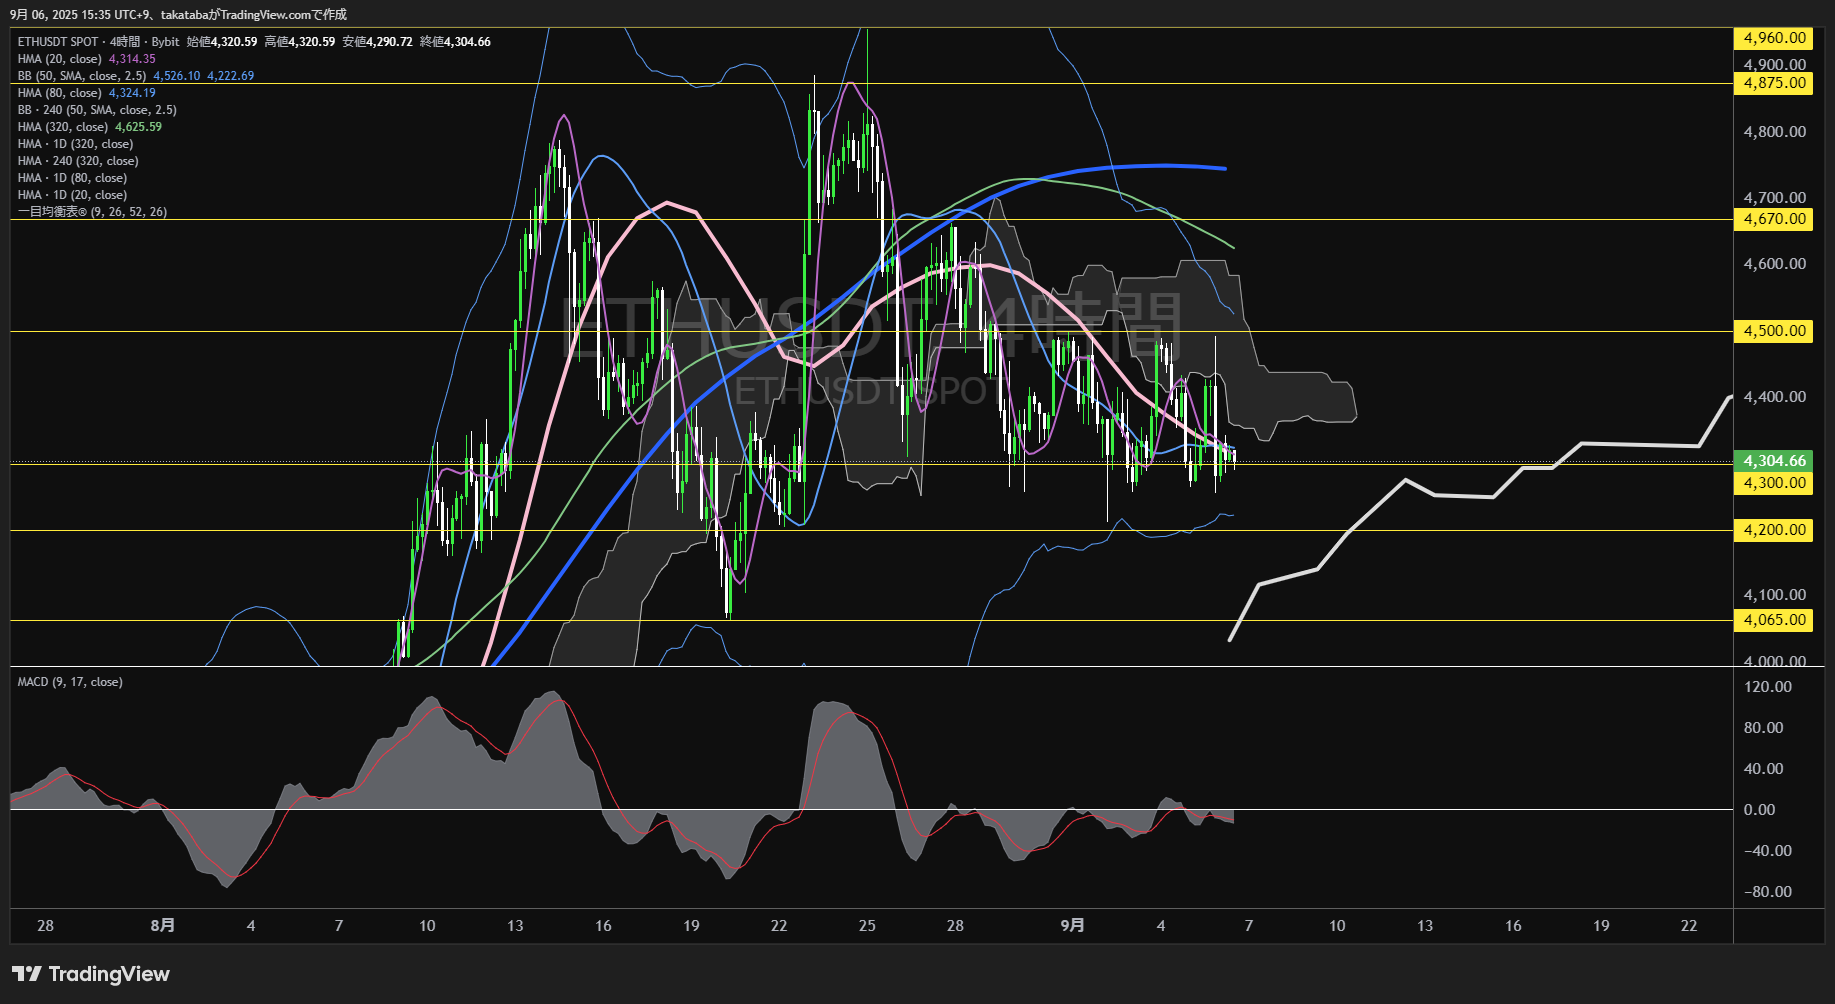Click the HMA · 1D (320, close) legend
The width and height of the screenshot is (1835, 1004).
coord(75,144)
